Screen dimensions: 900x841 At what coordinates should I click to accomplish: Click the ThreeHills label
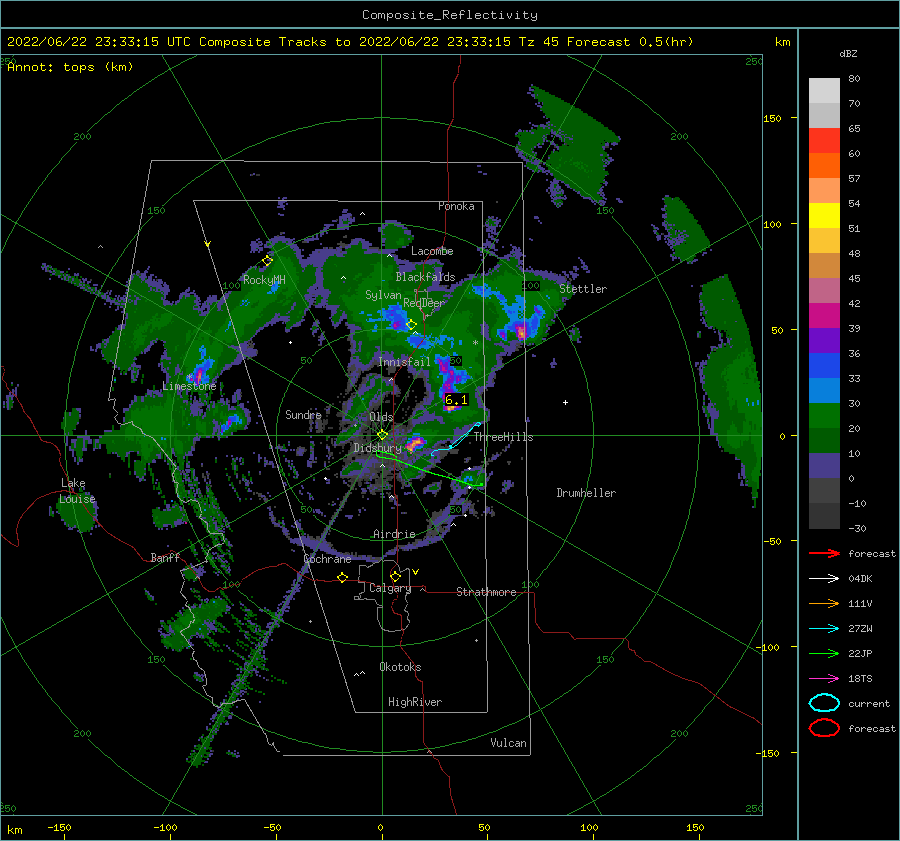[x=503, y=437]
